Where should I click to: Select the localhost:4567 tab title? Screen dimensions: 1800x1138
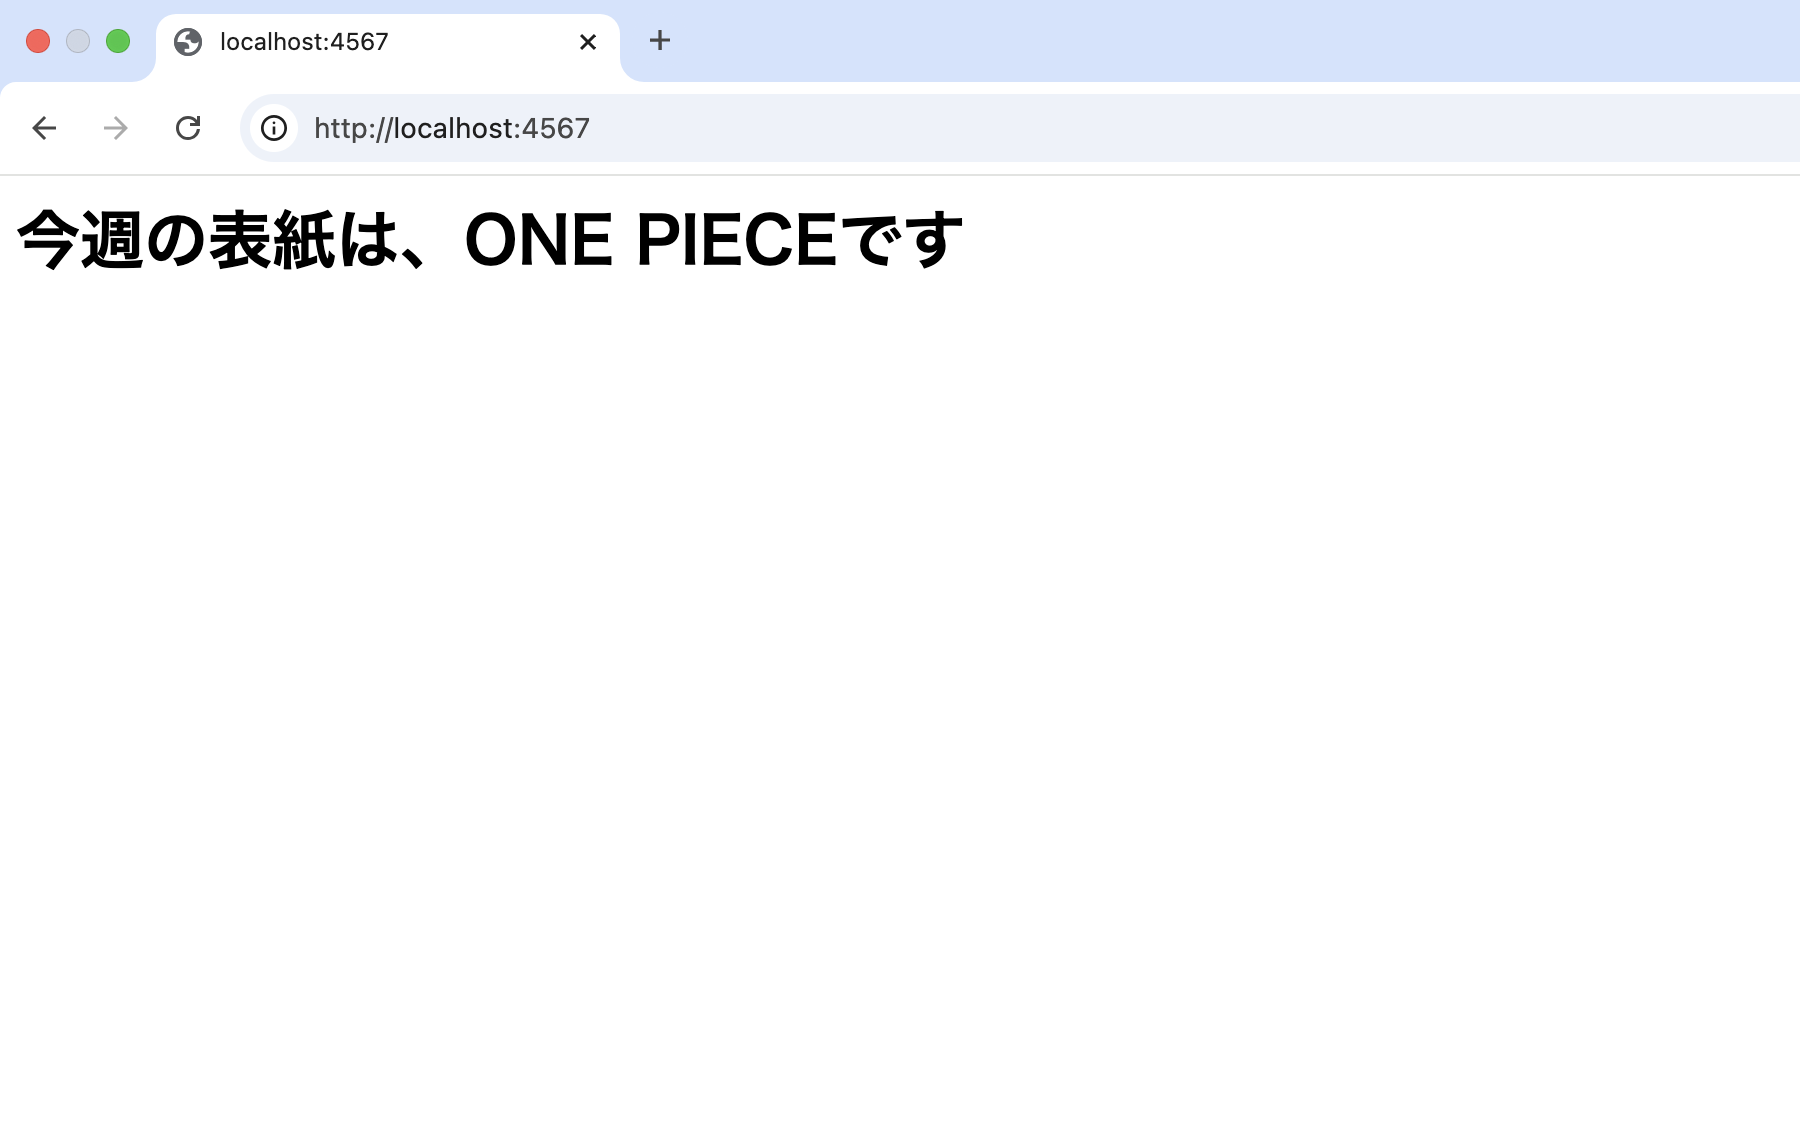304,42
